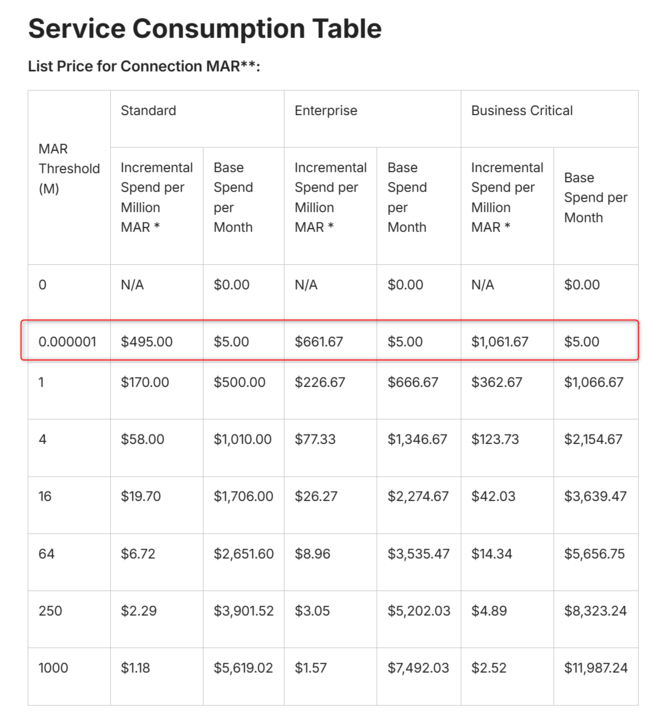Click the $495.00 Standard incremental spend cell
The image size is (660, 720).
pos(147,342)
